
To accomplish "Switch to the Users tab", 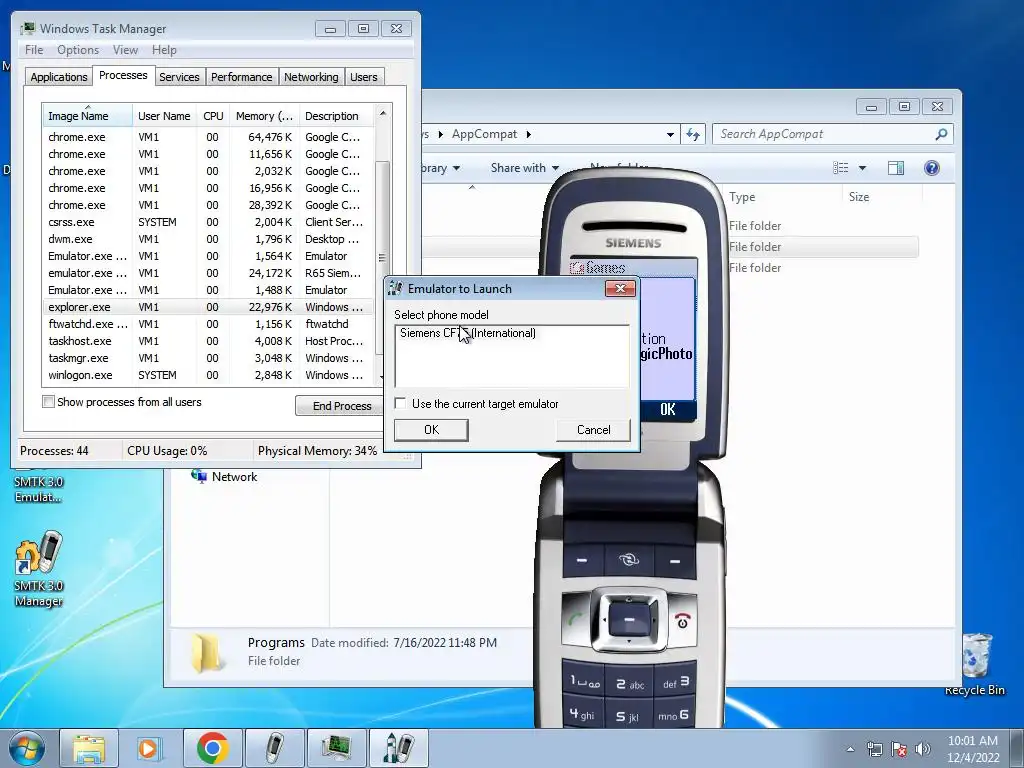I will (363, 77).
